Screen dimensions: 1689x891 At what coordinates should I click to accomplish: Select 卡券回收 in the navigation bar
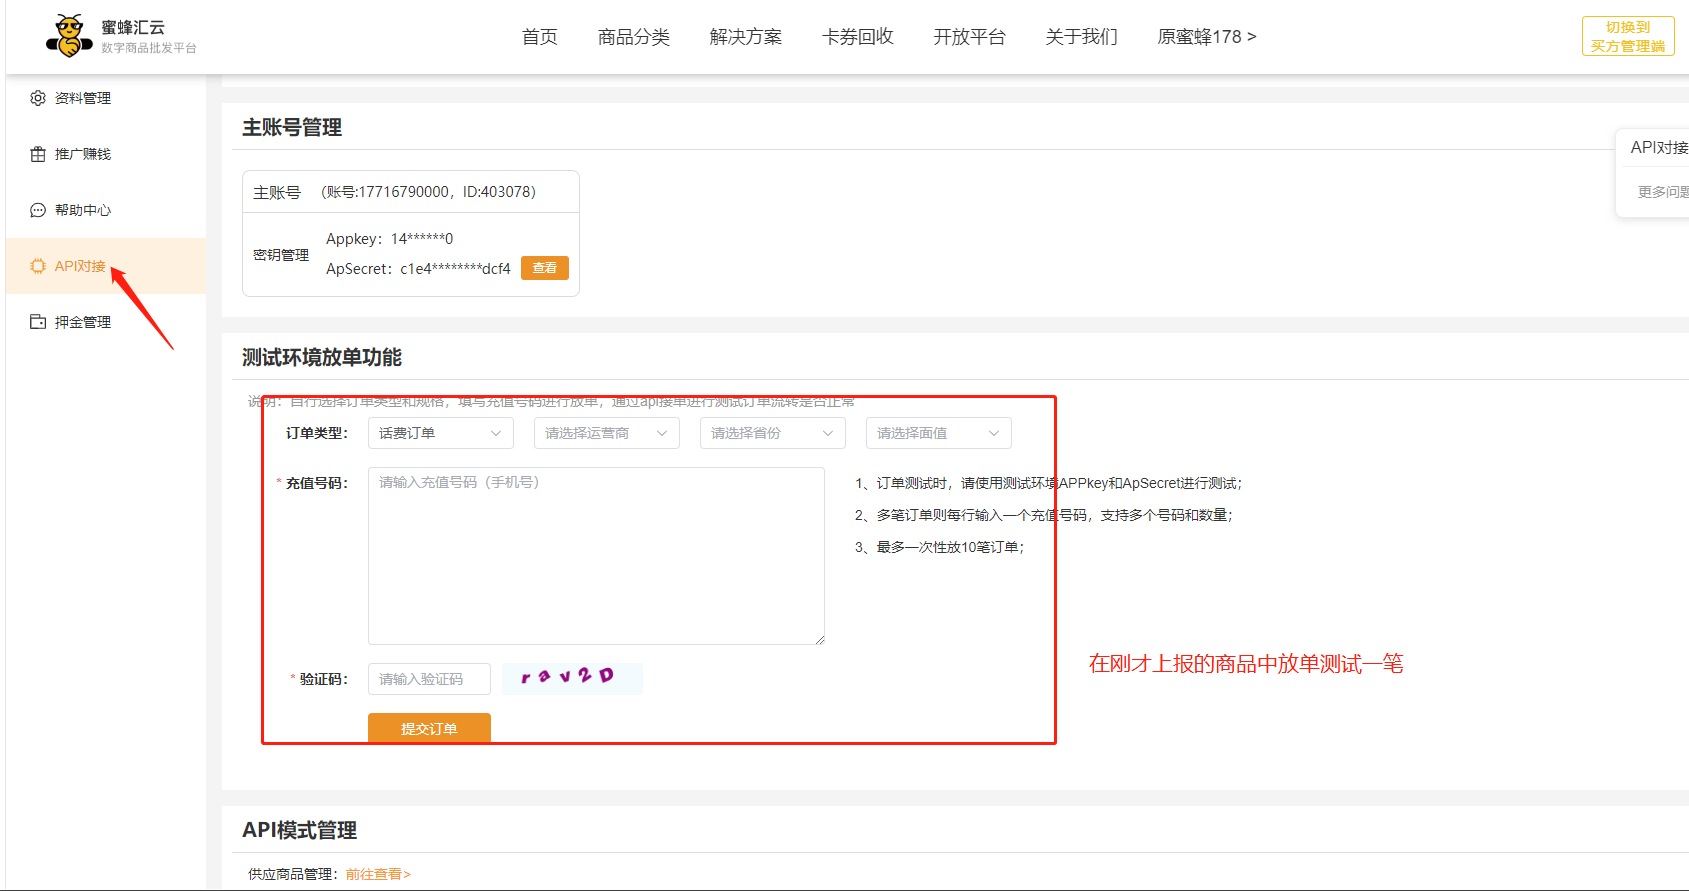[x=857, y=37]
